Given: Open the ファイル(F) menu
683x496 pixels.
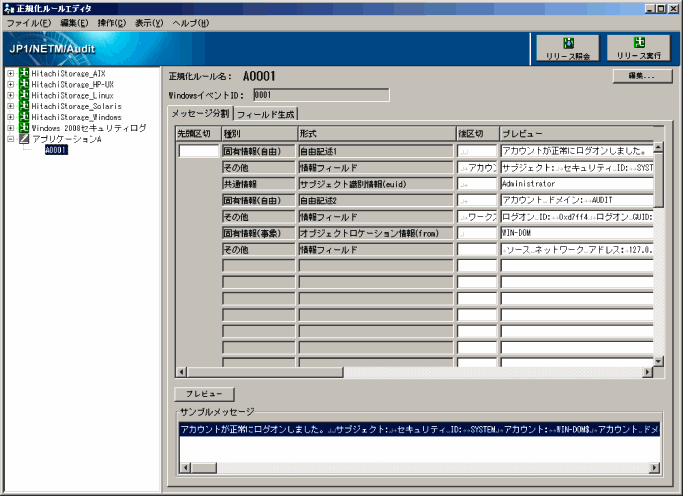Looking at the screenshot, I should tap(29, 22).
